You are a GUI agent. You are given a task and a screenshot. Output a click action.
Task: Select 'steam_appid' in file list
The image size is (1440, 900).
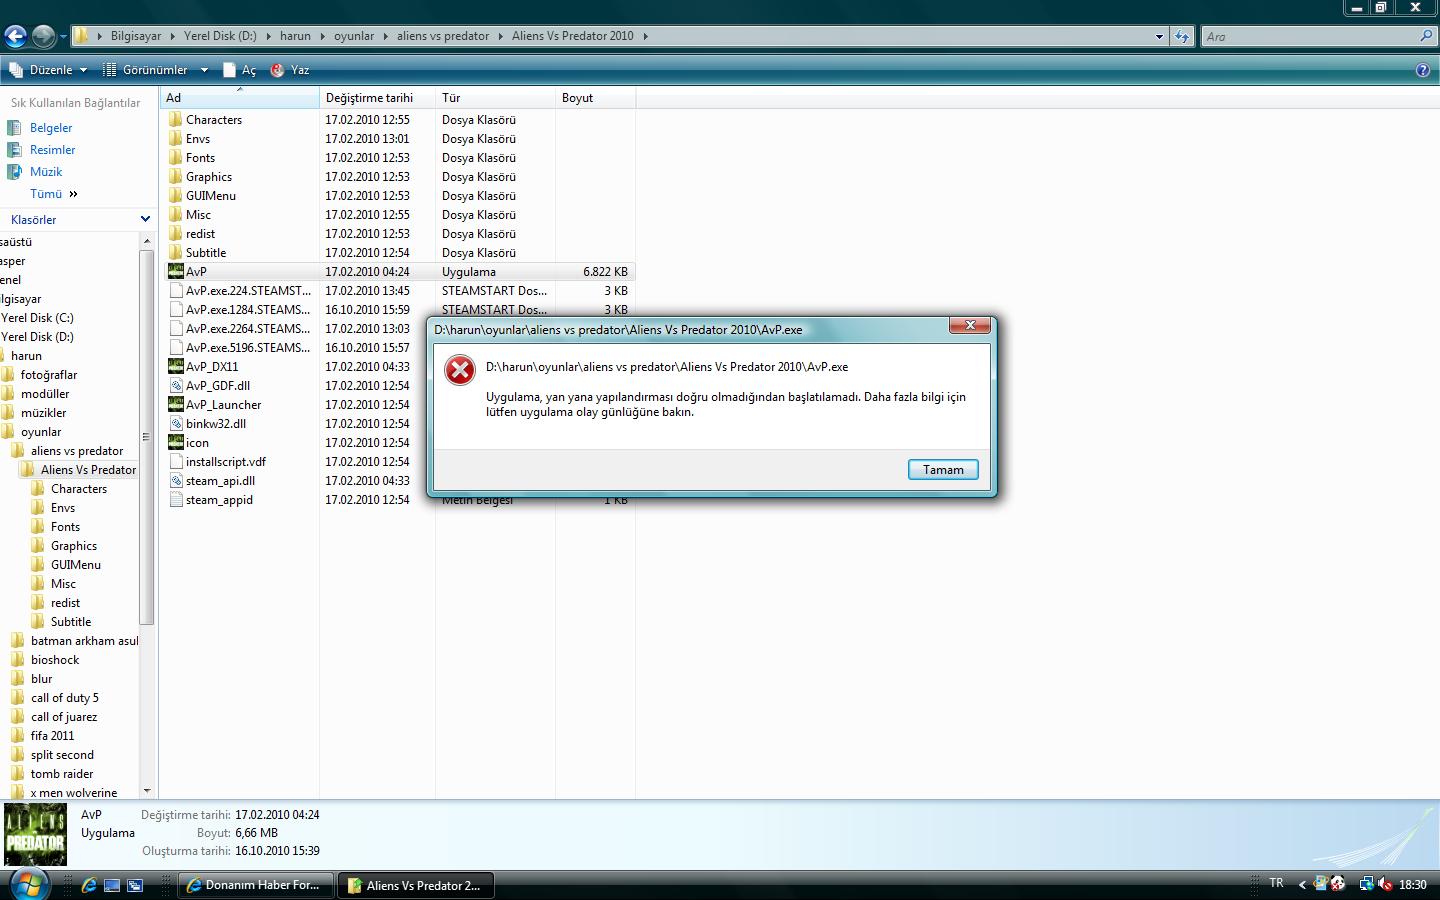pyautogui.click(x=219, y=499)
